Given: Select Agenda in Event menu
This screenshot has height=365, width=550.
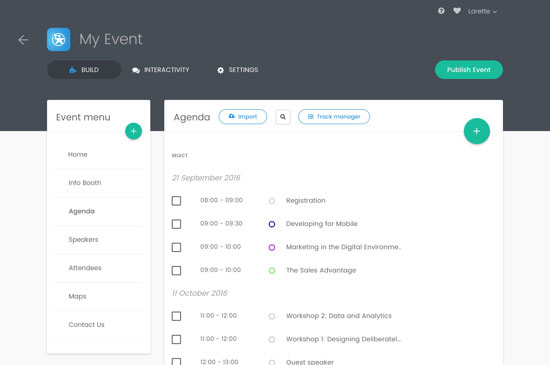Looking at the screenshot, I should pyautogui.click(x=82, y=211).
